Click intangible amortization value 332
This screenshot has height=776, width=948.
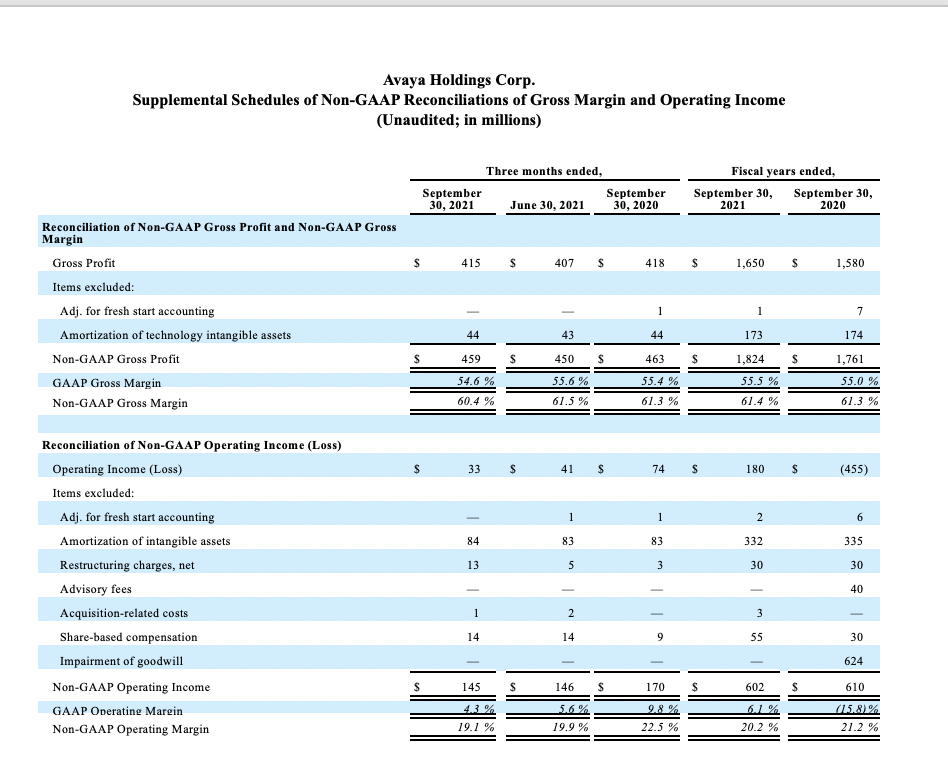[753, 541]
